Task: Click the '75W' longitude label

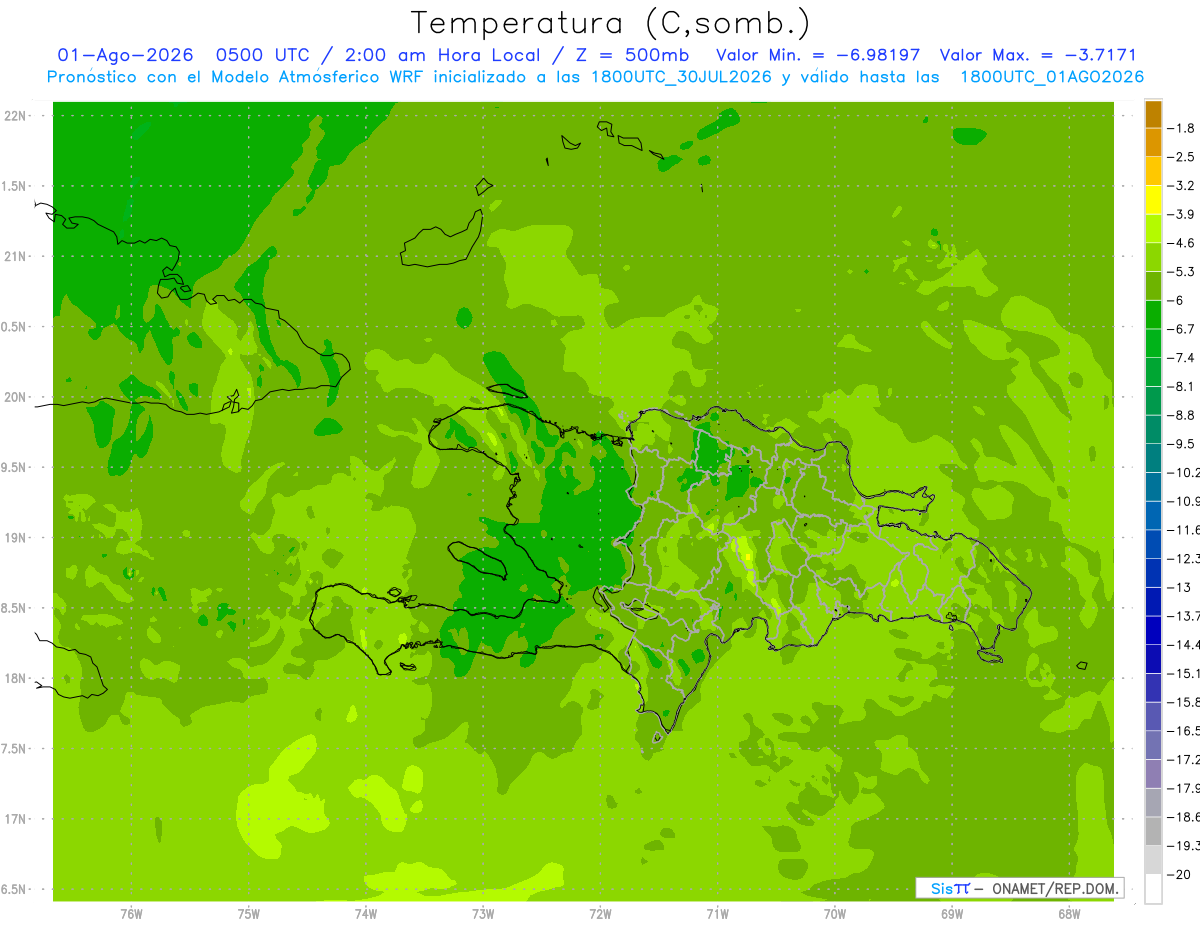Action: pyautogui.click(x=248, y=913)
